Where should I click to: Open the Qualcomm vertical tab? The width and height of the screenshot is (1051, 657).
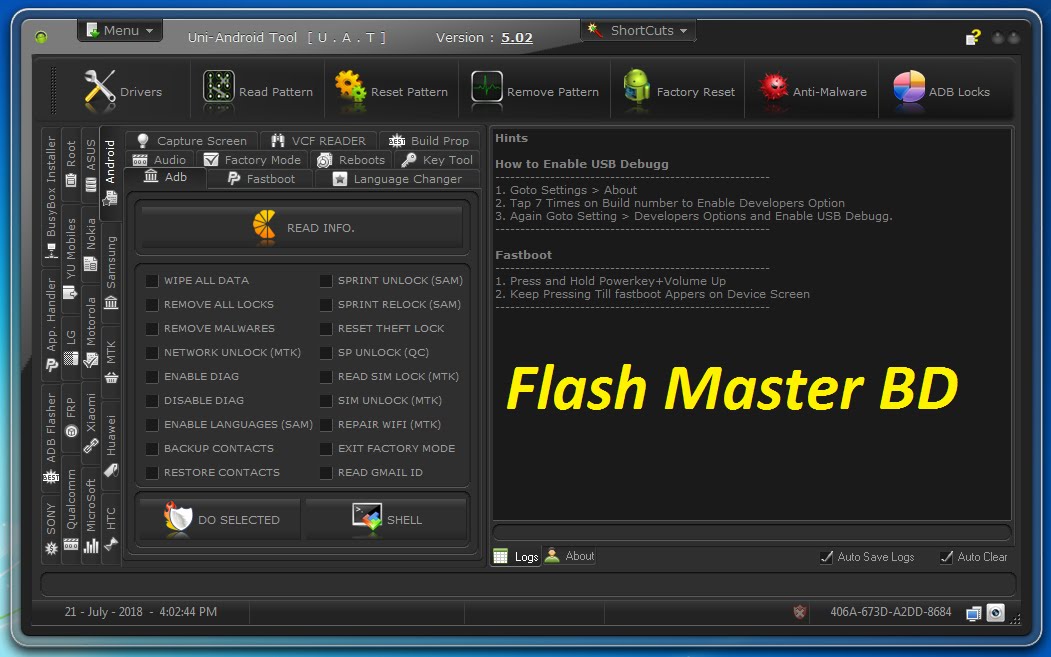[71, 510]
